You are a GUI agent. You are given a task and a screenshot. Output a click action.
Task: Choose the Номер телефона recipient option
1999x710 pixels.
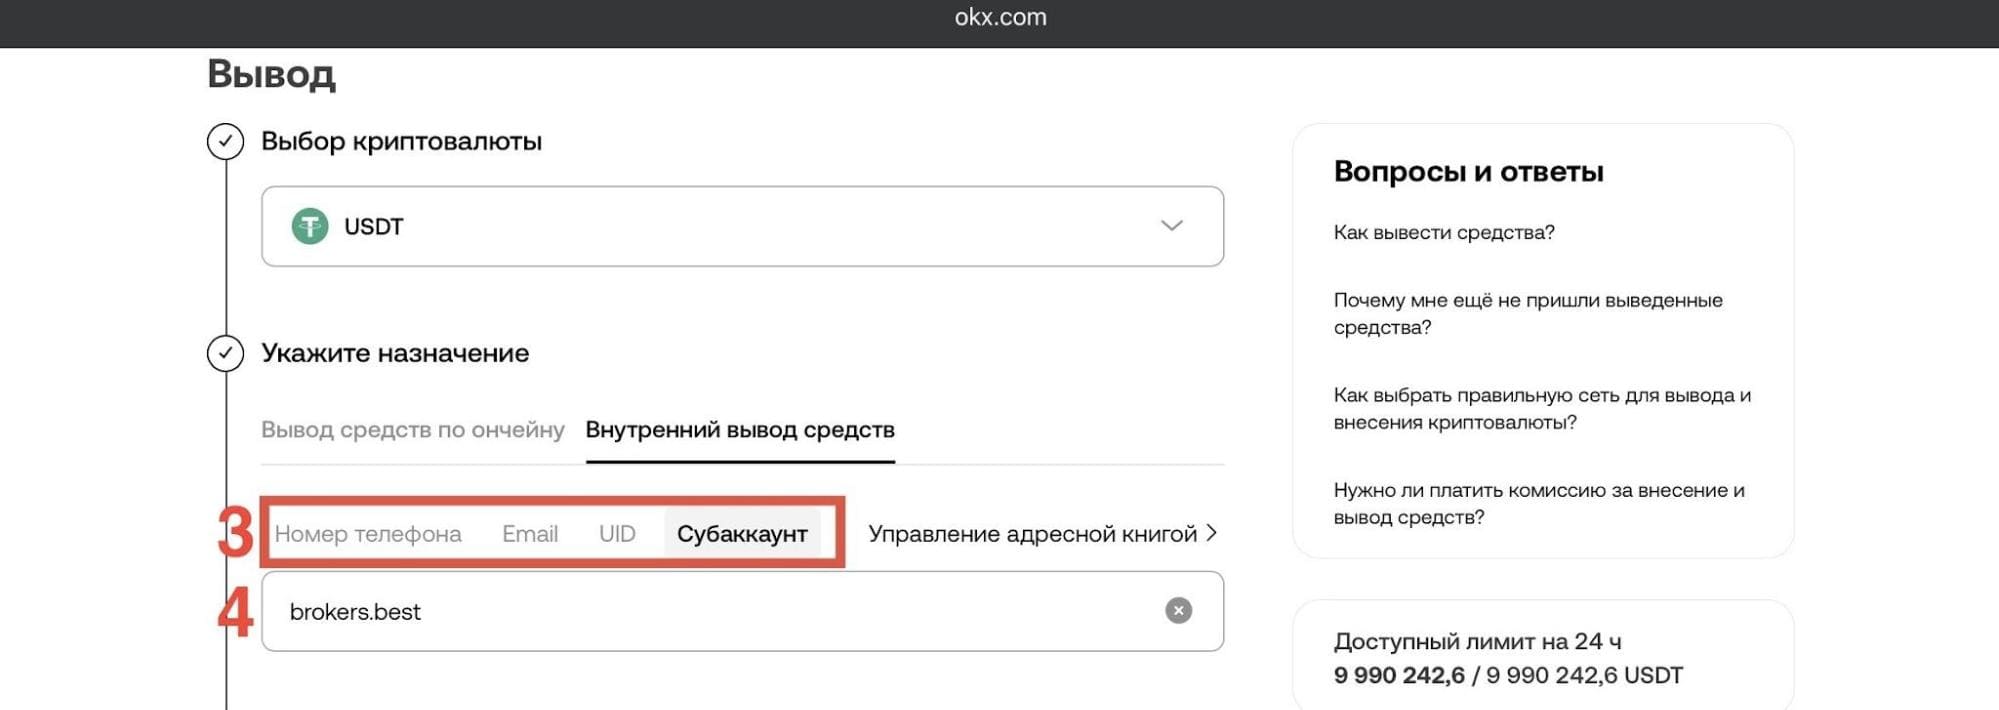click(368, 534)
